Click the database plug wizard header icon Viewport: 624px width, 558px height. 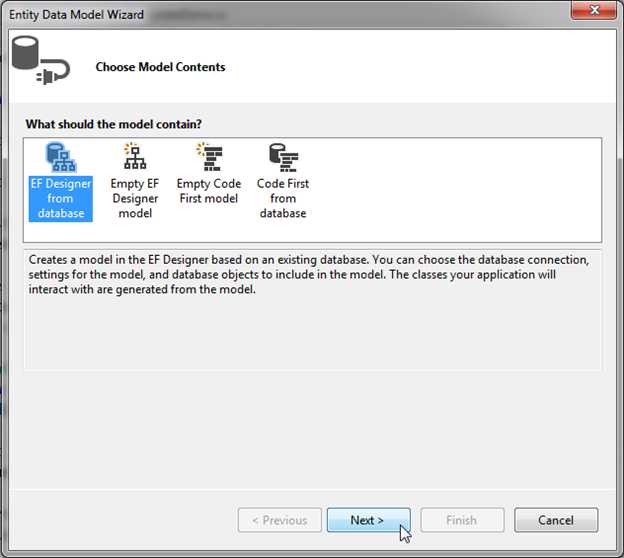point(41,60)
